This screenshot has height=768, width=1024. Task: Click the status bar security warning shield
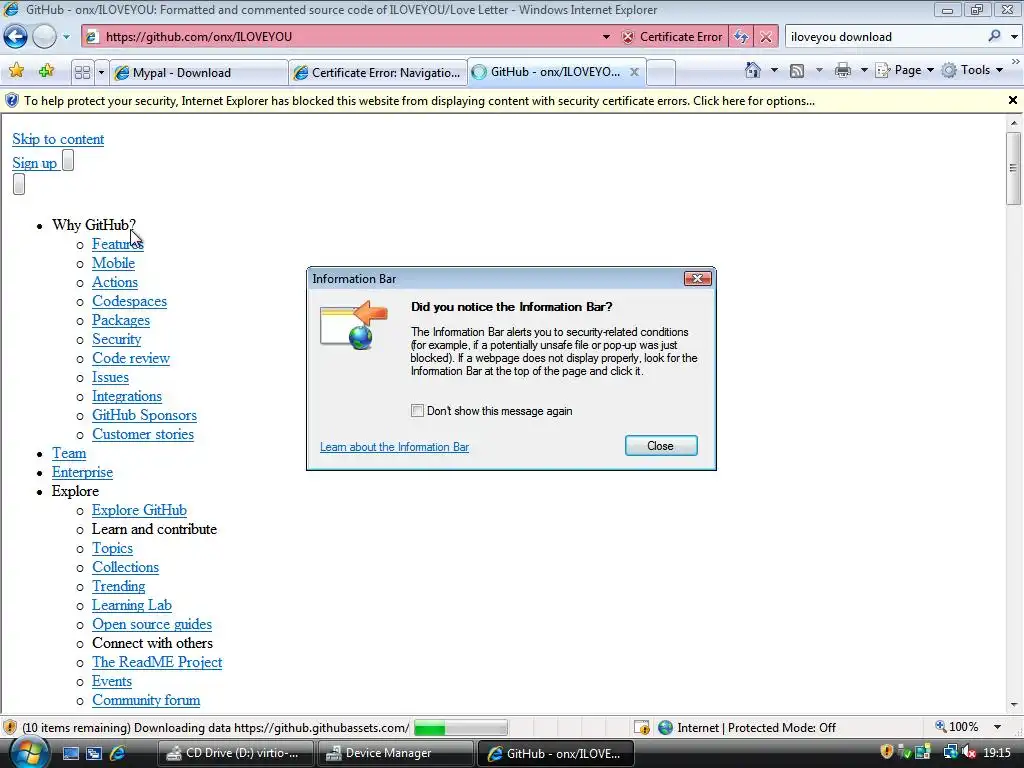[x=10, y=728]
